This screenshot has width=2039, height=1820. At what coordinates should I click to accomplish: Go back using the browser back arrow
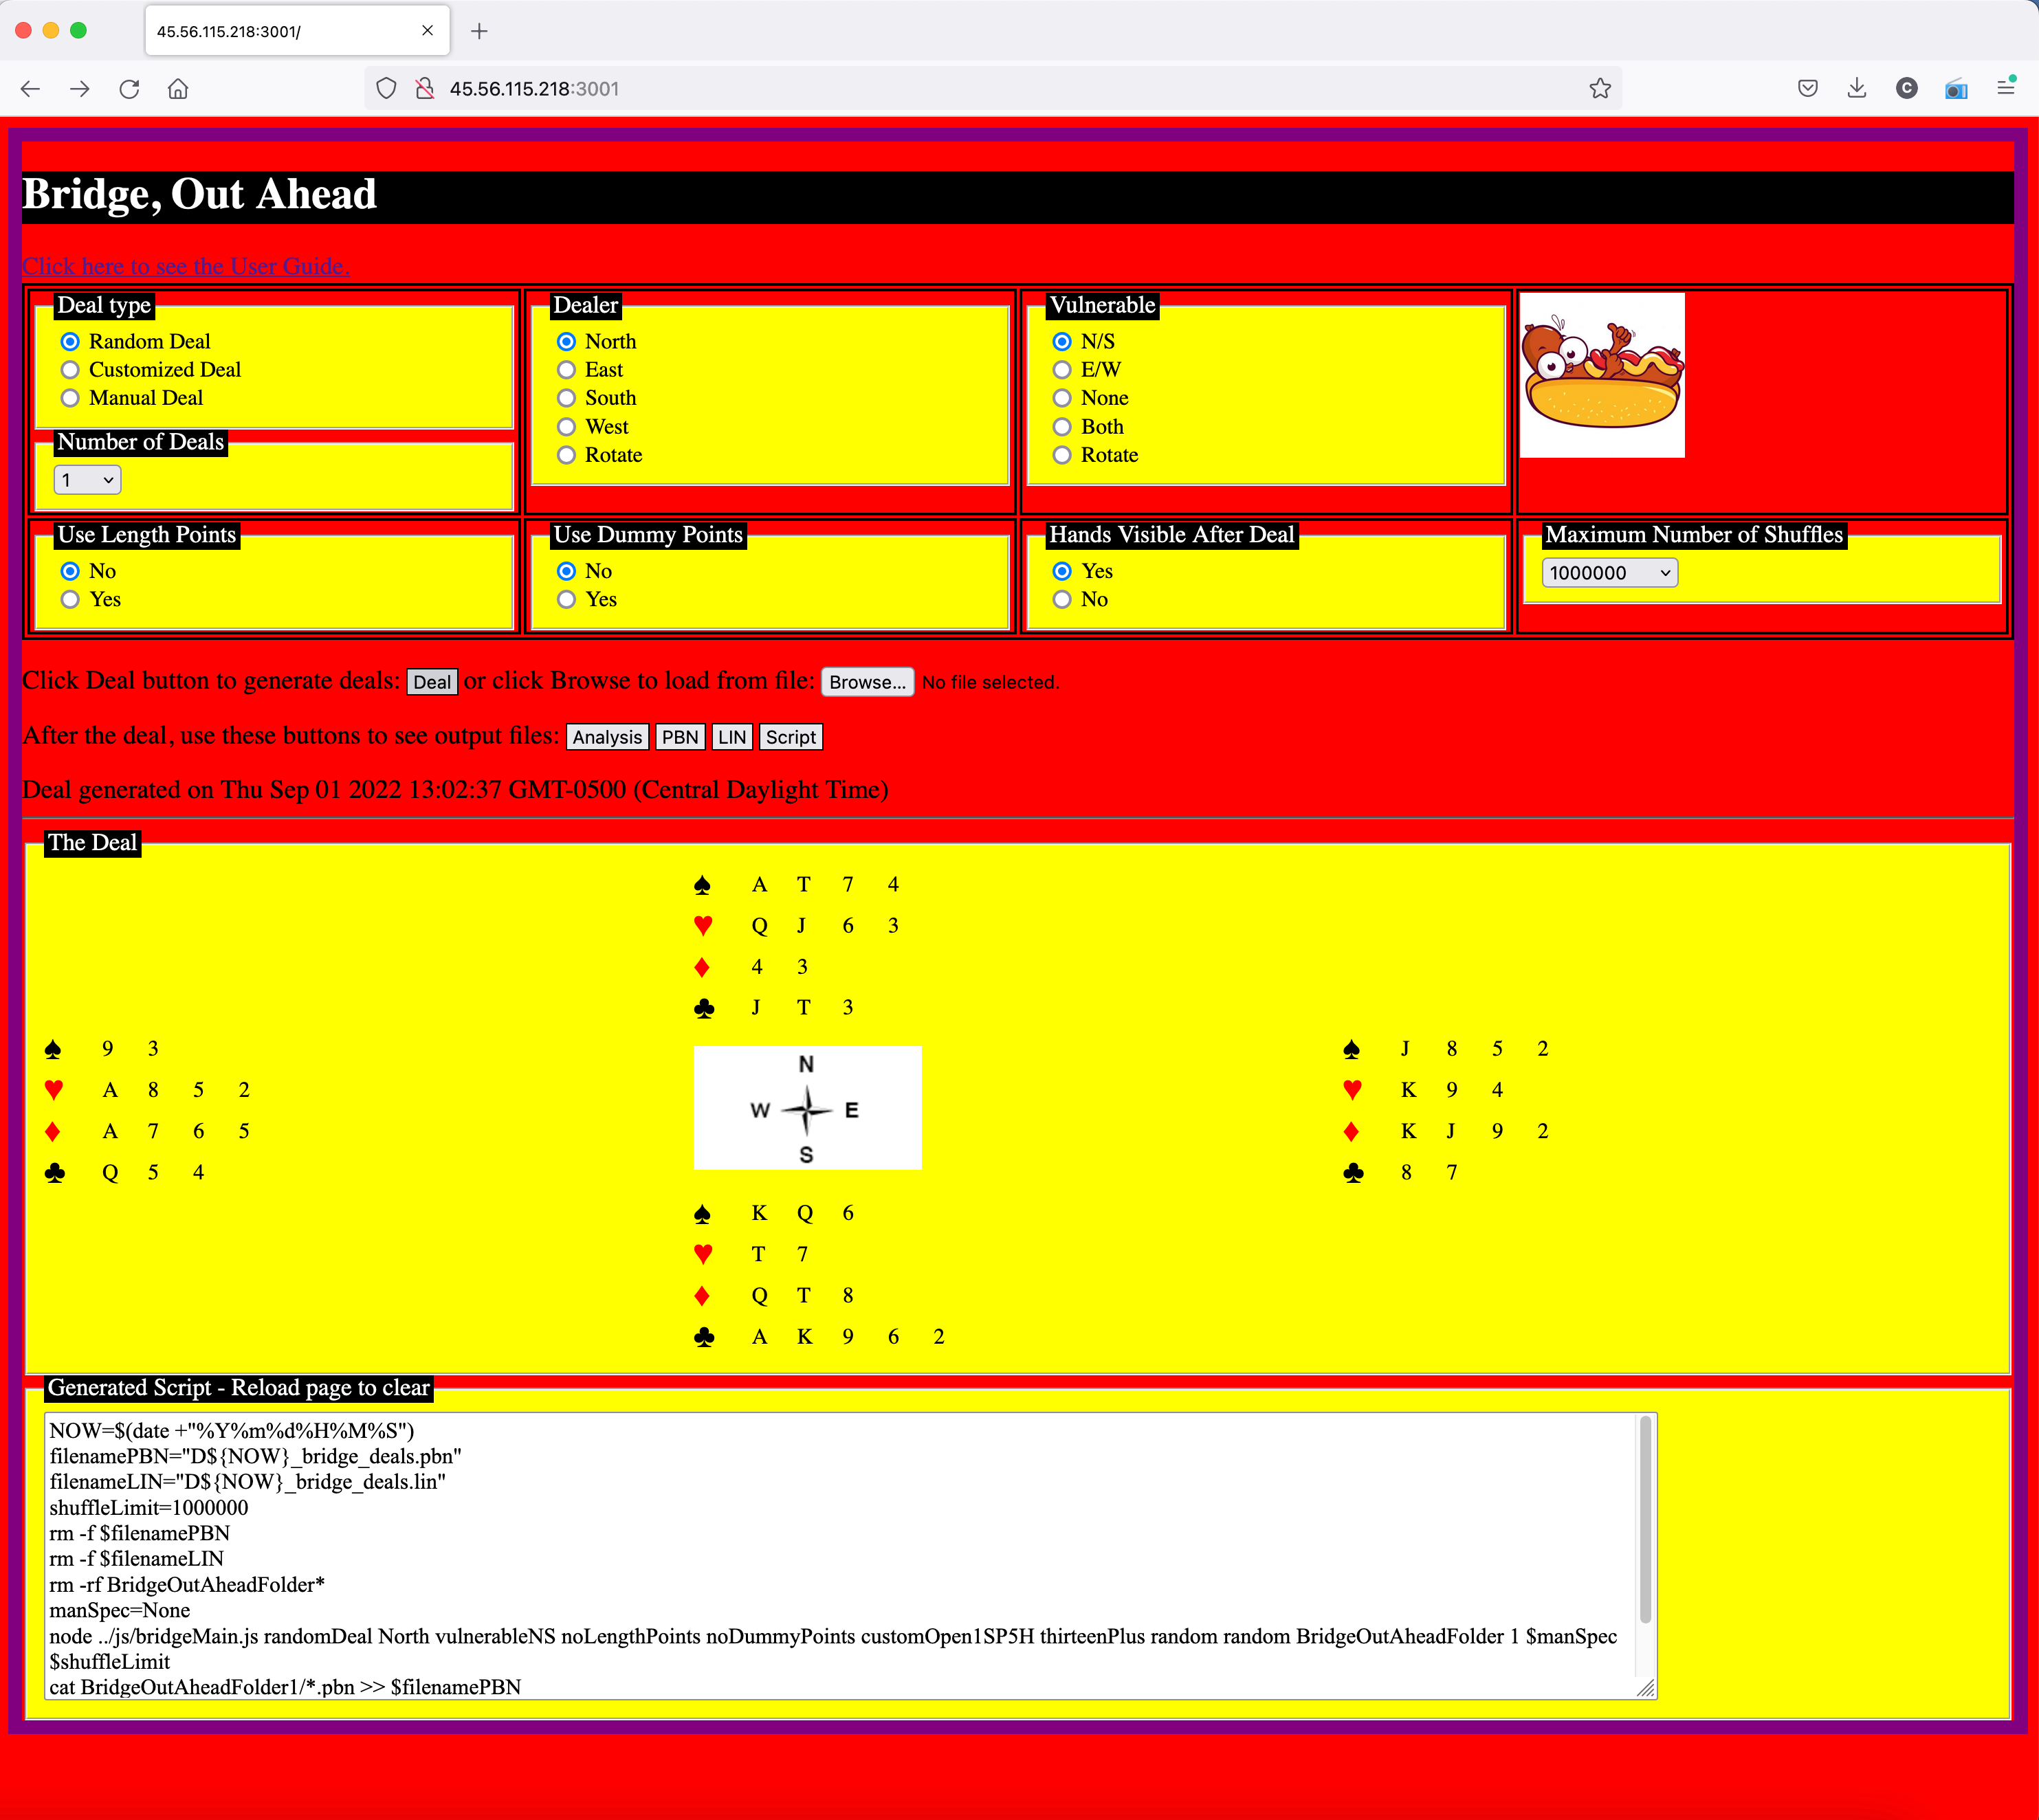(30, 89)
